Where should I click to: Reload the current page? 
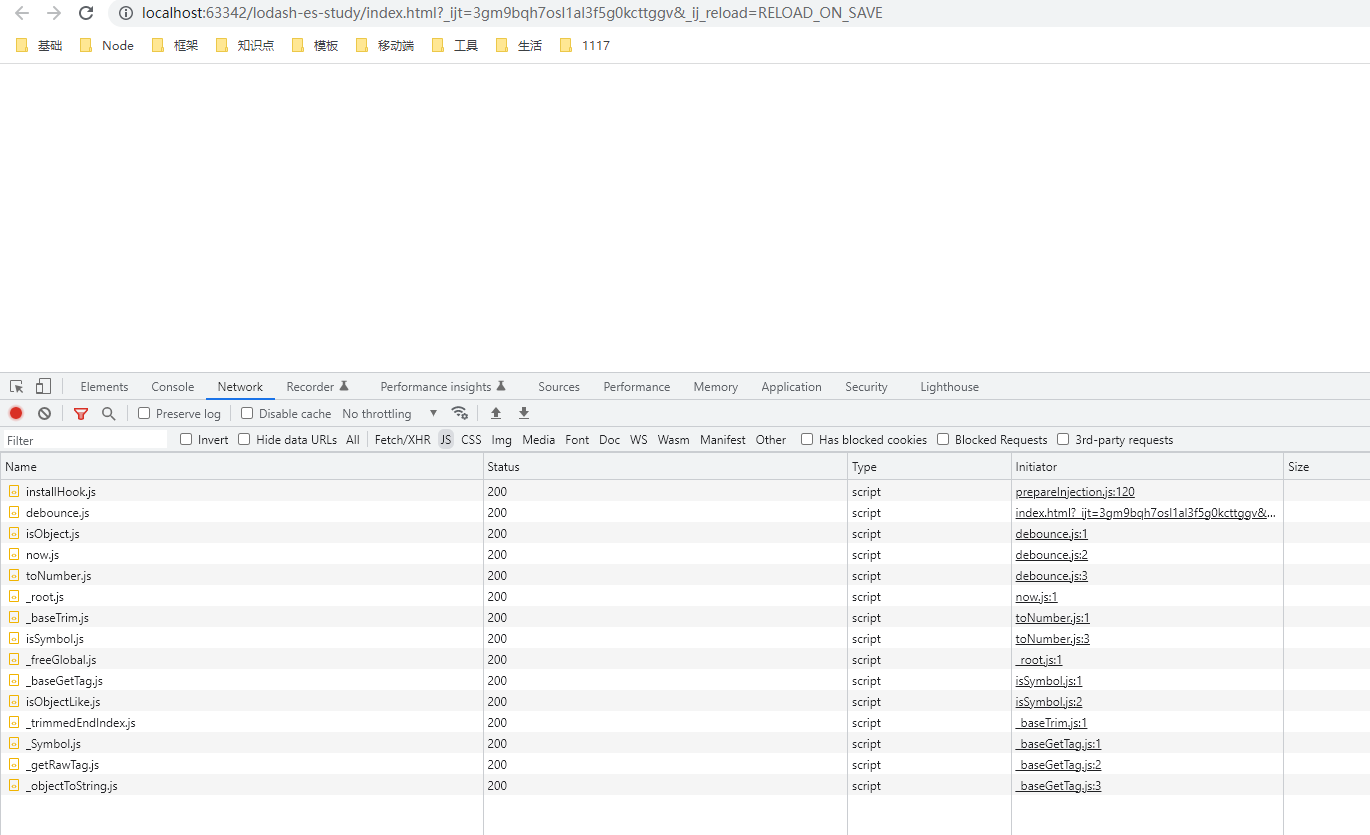(x=86, y=14)
